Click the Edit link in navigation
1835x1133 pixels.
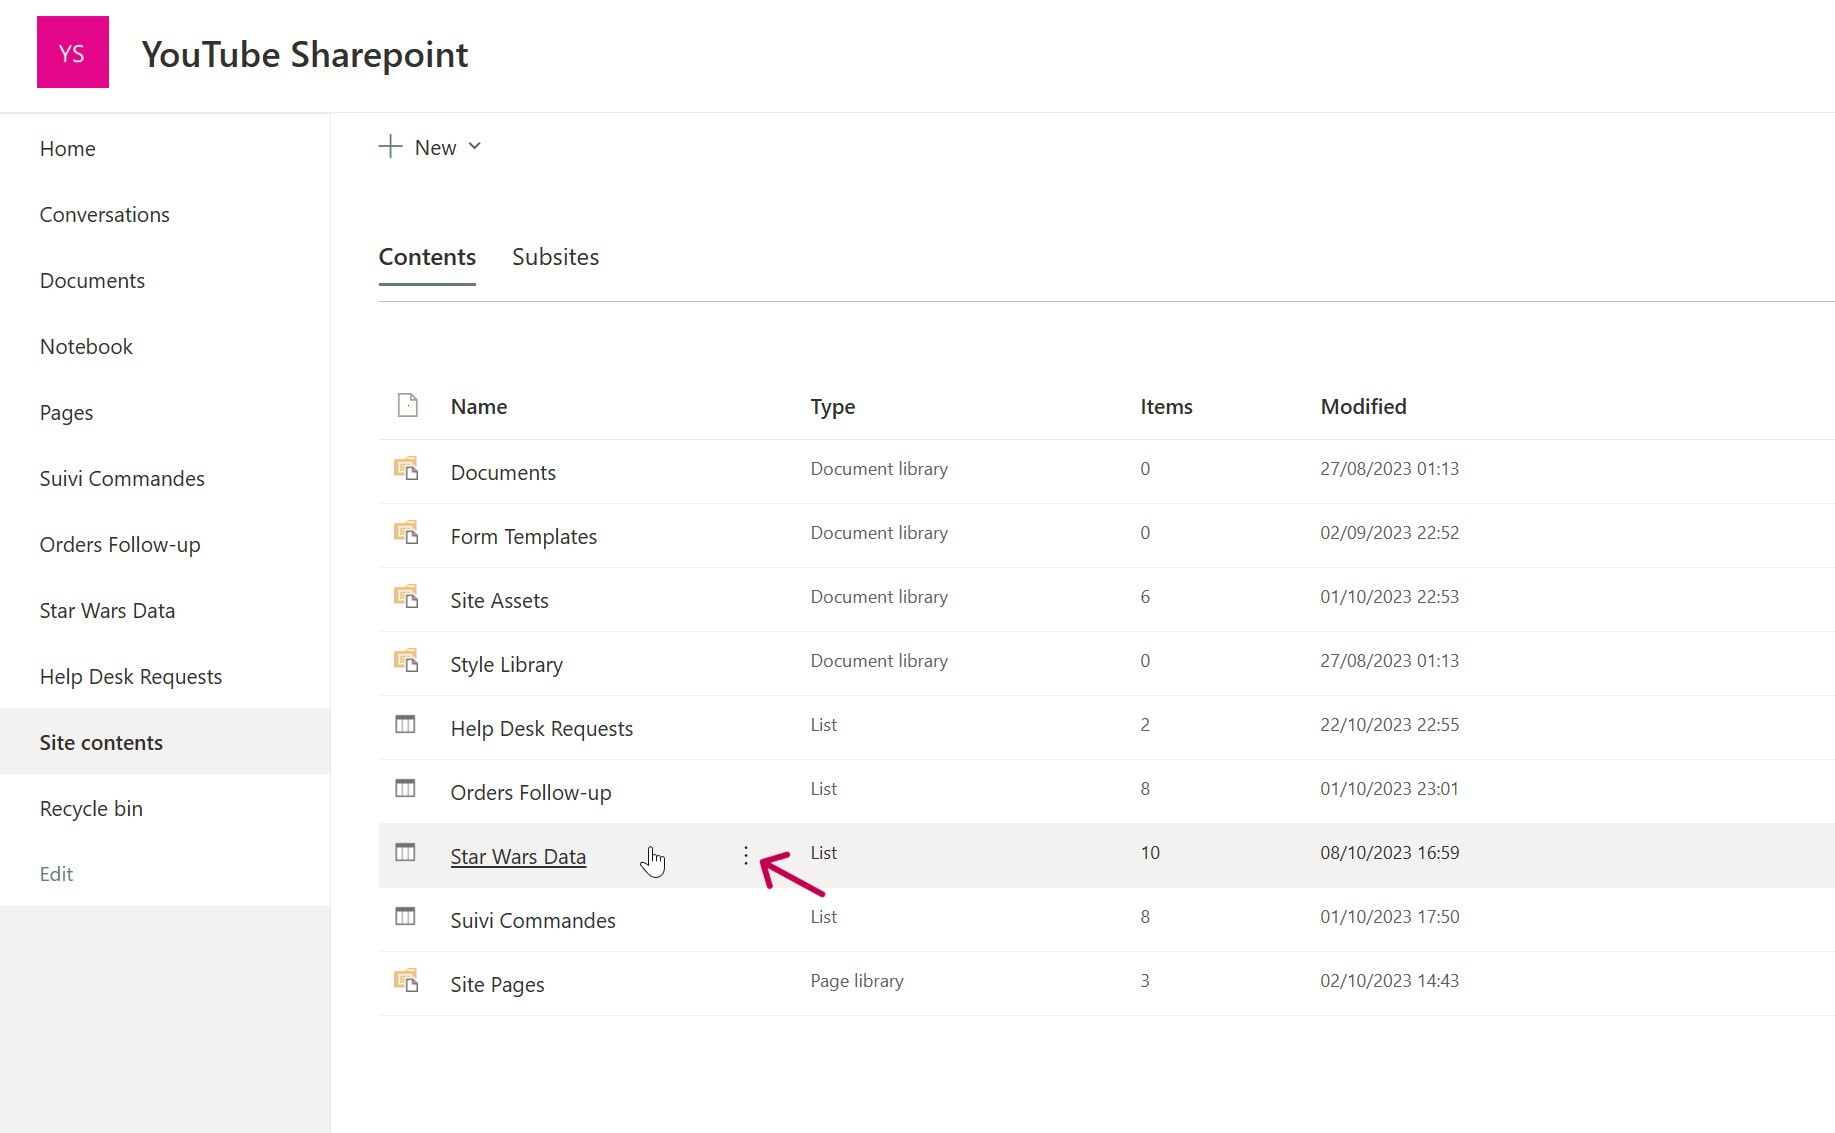[x=56, y=874]
